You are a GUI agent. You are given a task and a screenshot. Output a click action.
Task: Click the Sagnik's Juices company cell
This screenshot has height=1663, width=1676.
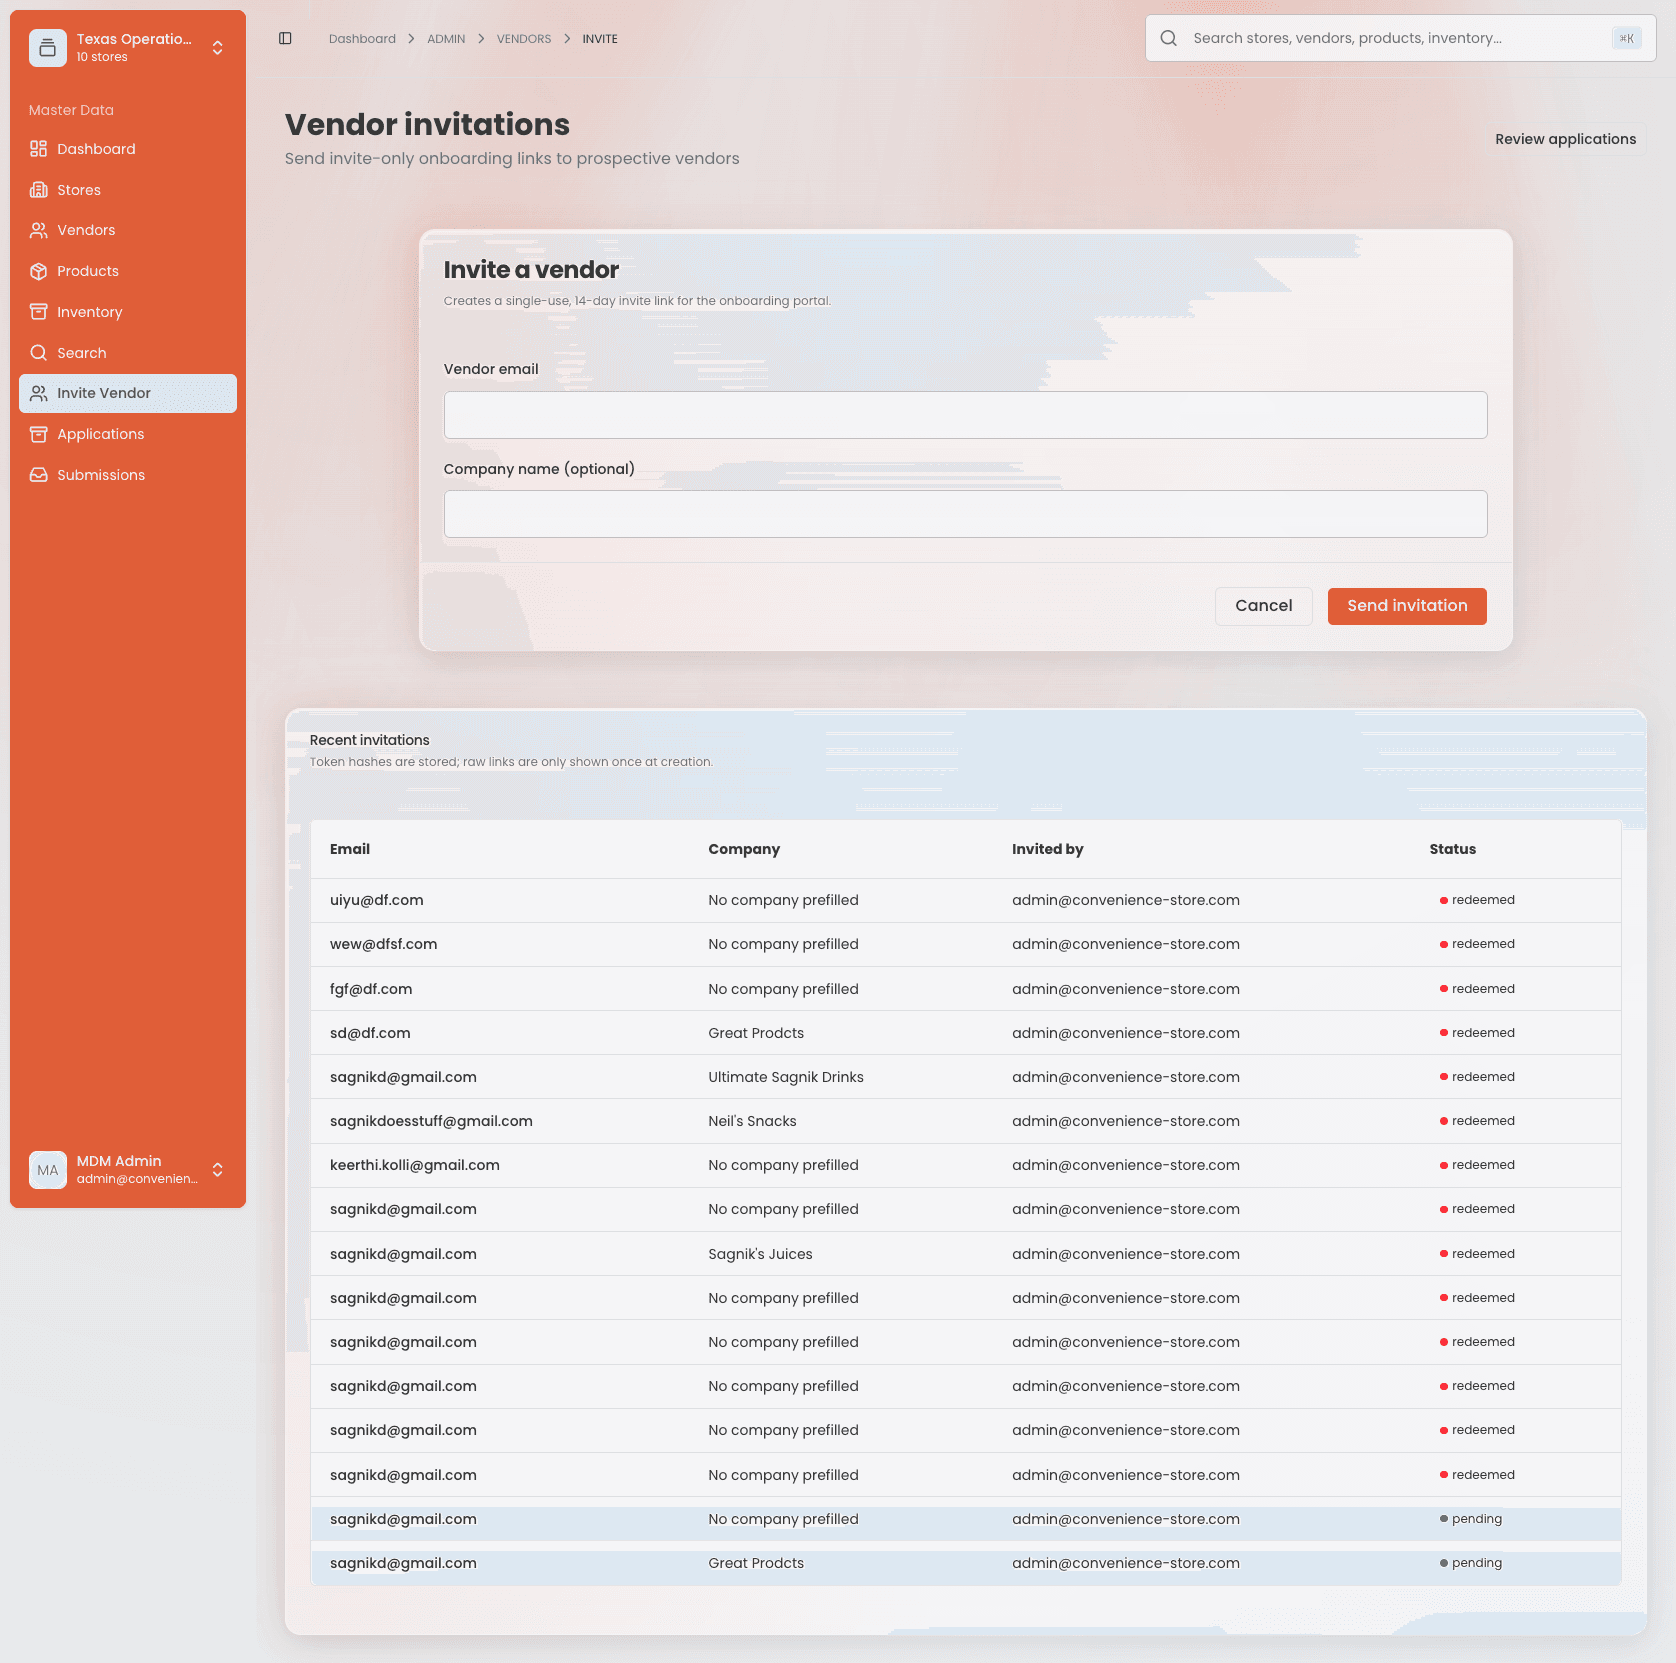point(760,1254)
